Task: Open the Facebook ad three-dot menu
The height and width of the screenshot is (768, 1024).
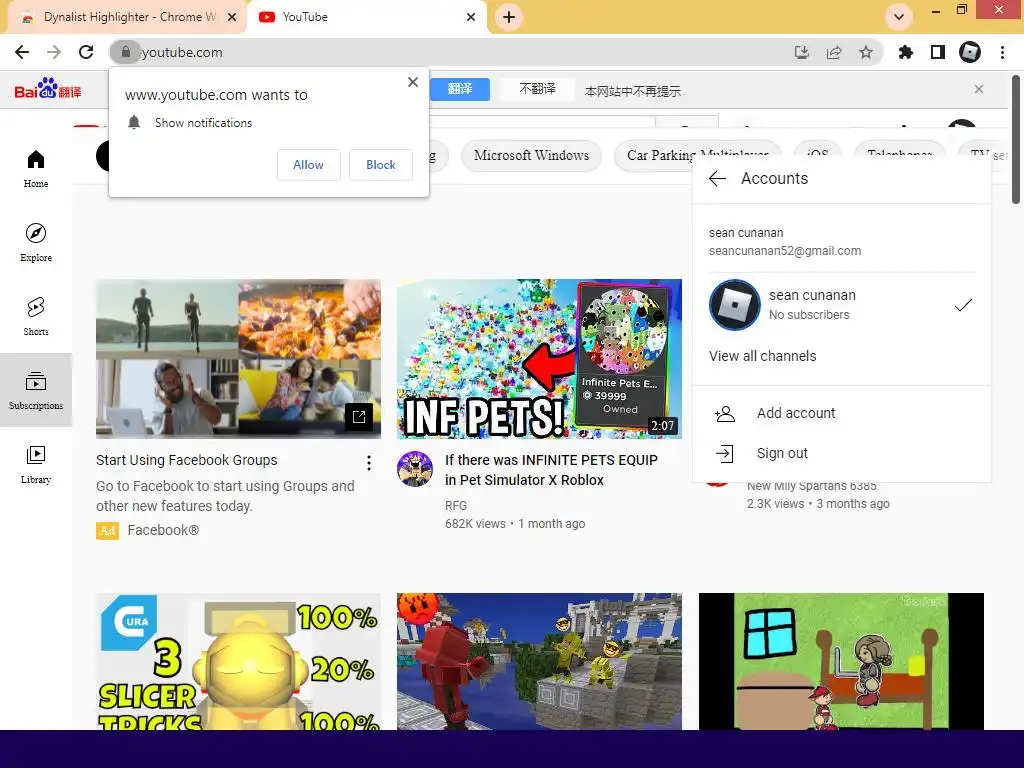Action: [x=369, y=463]
